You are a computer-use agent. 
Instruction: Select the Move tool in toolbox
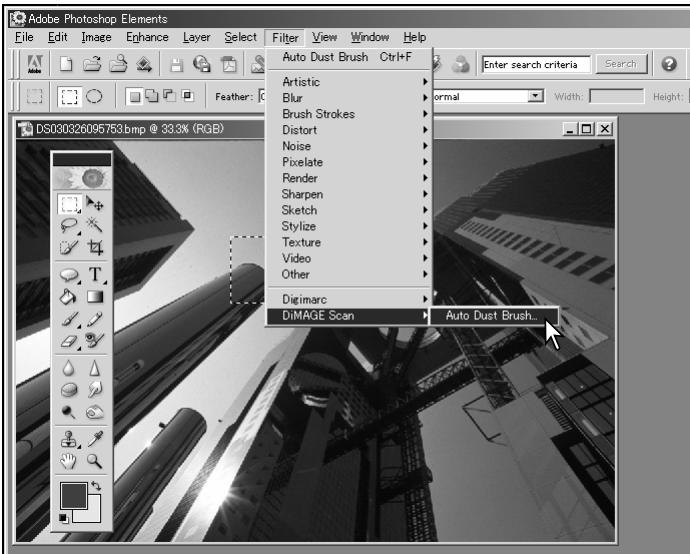tap(95, 204)
